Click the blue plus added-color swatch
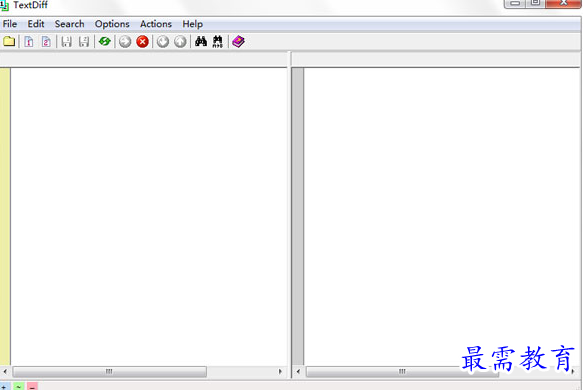The image size is (583, 390). point(4,386)
